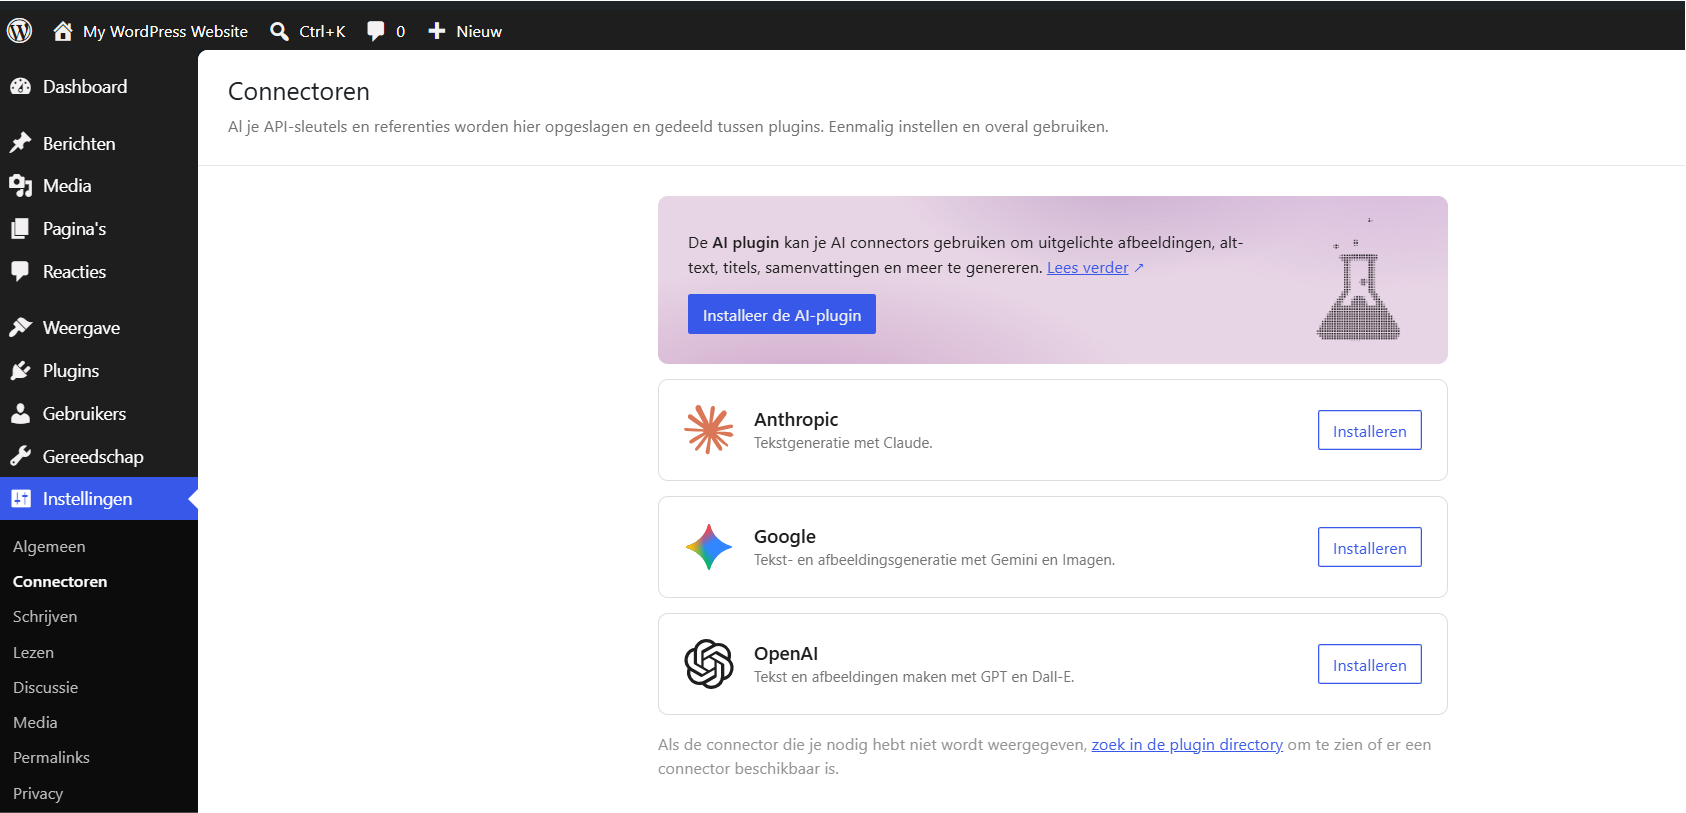1686x813 pixels.
Task: Click the Anthropic connector title text
Action: [x=796, y=419]
